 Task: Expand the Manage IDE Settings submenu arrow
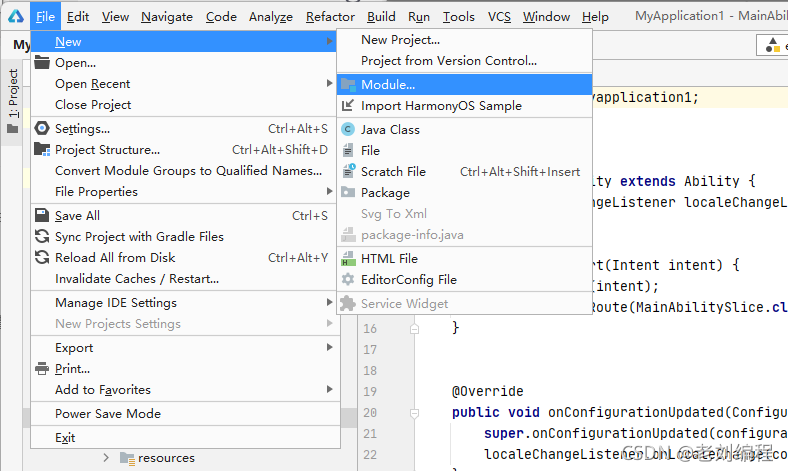coord(329,302)
